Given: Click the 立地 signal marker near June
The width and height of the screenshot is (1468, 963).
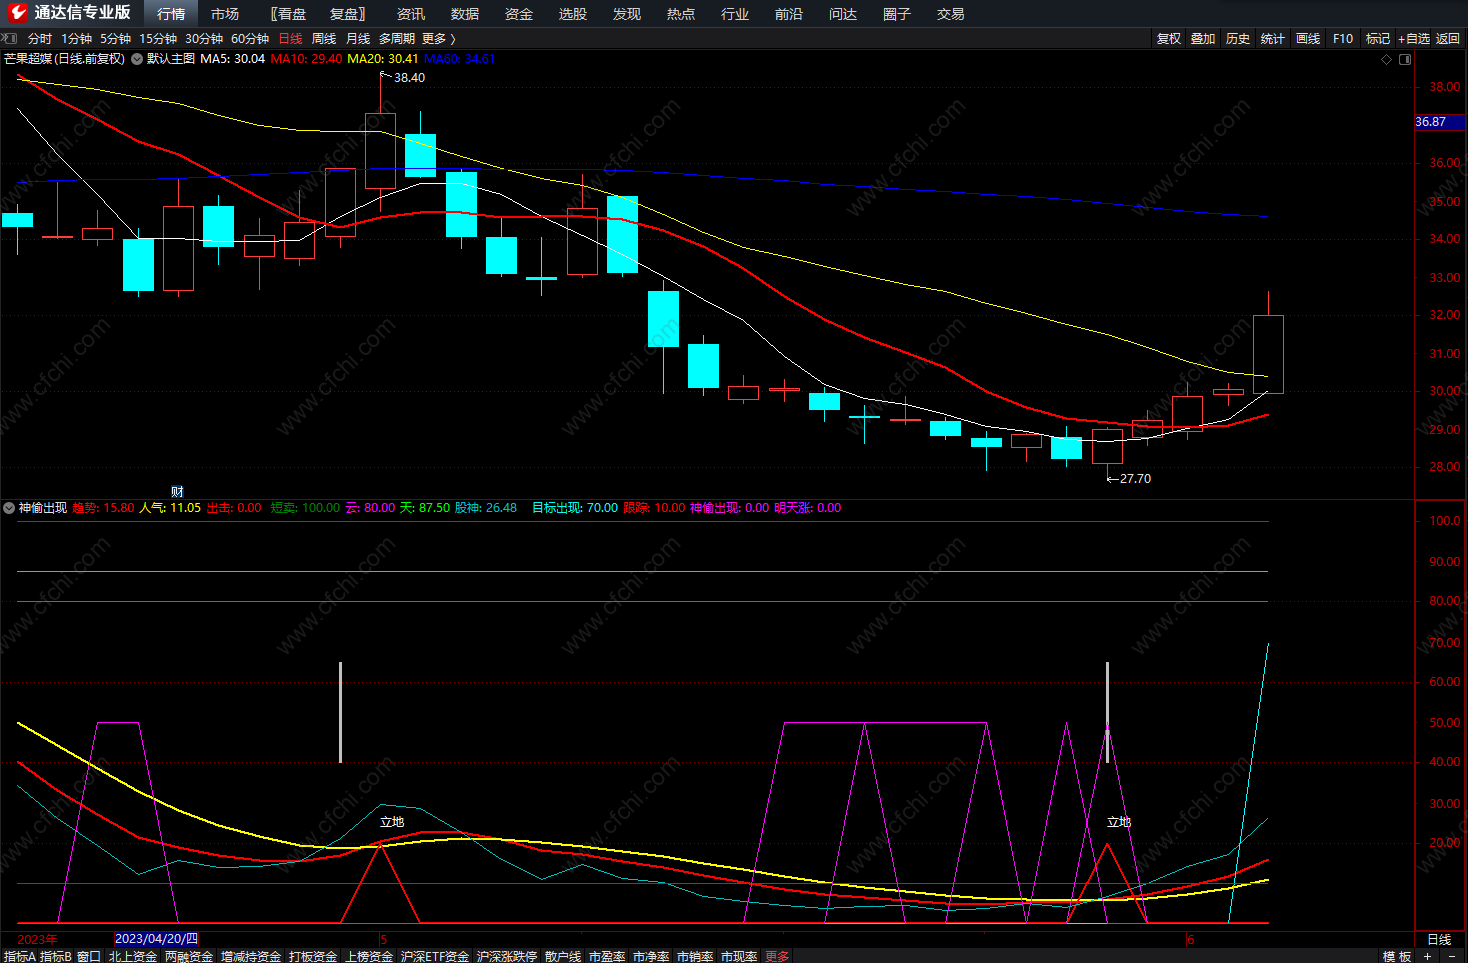Looking at the screenshot, I should (1119, 822).
